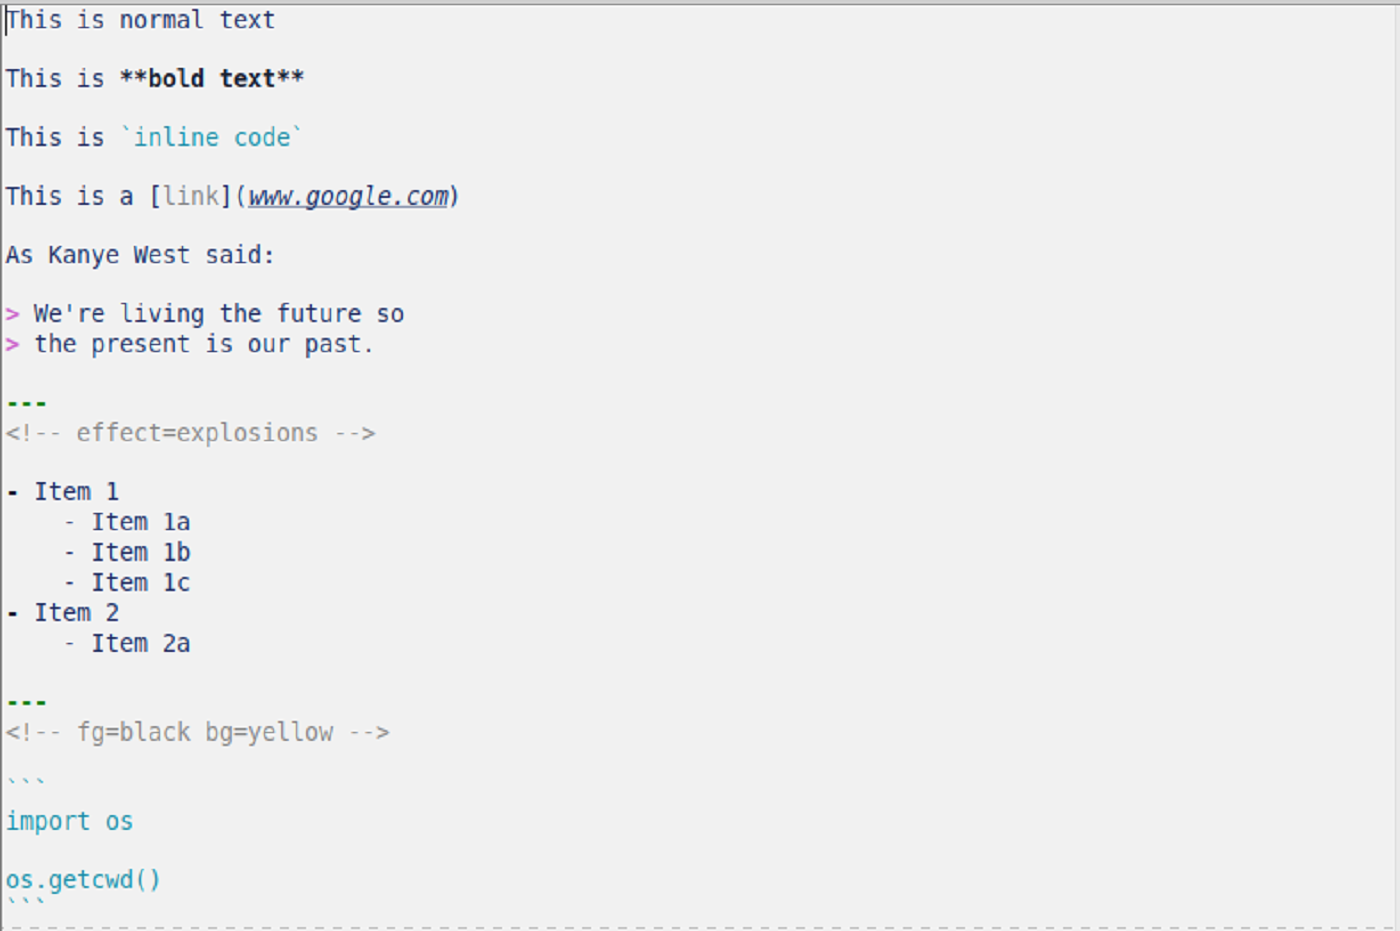The image size is (1400, 931).
Task: Click on the bold text words
Action: point(211,79)
